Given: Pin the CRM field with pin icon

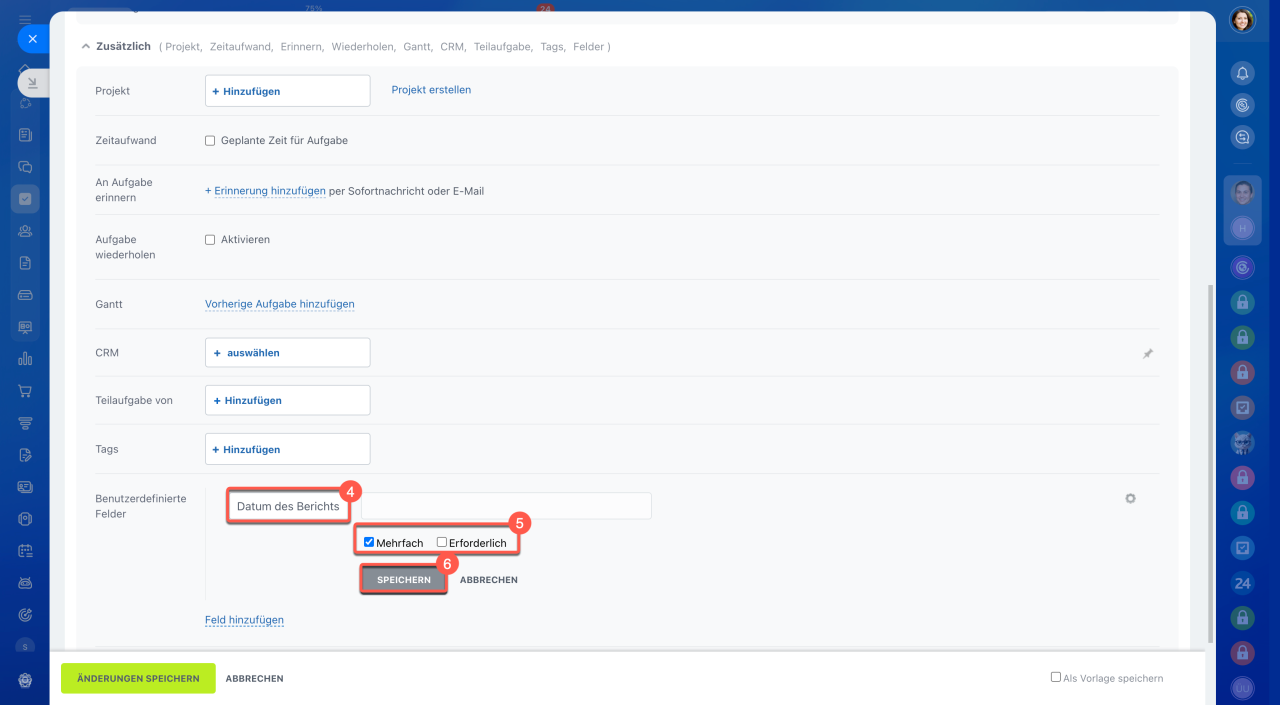Looking at the screenshot, I should click(x=1148, y=354).
